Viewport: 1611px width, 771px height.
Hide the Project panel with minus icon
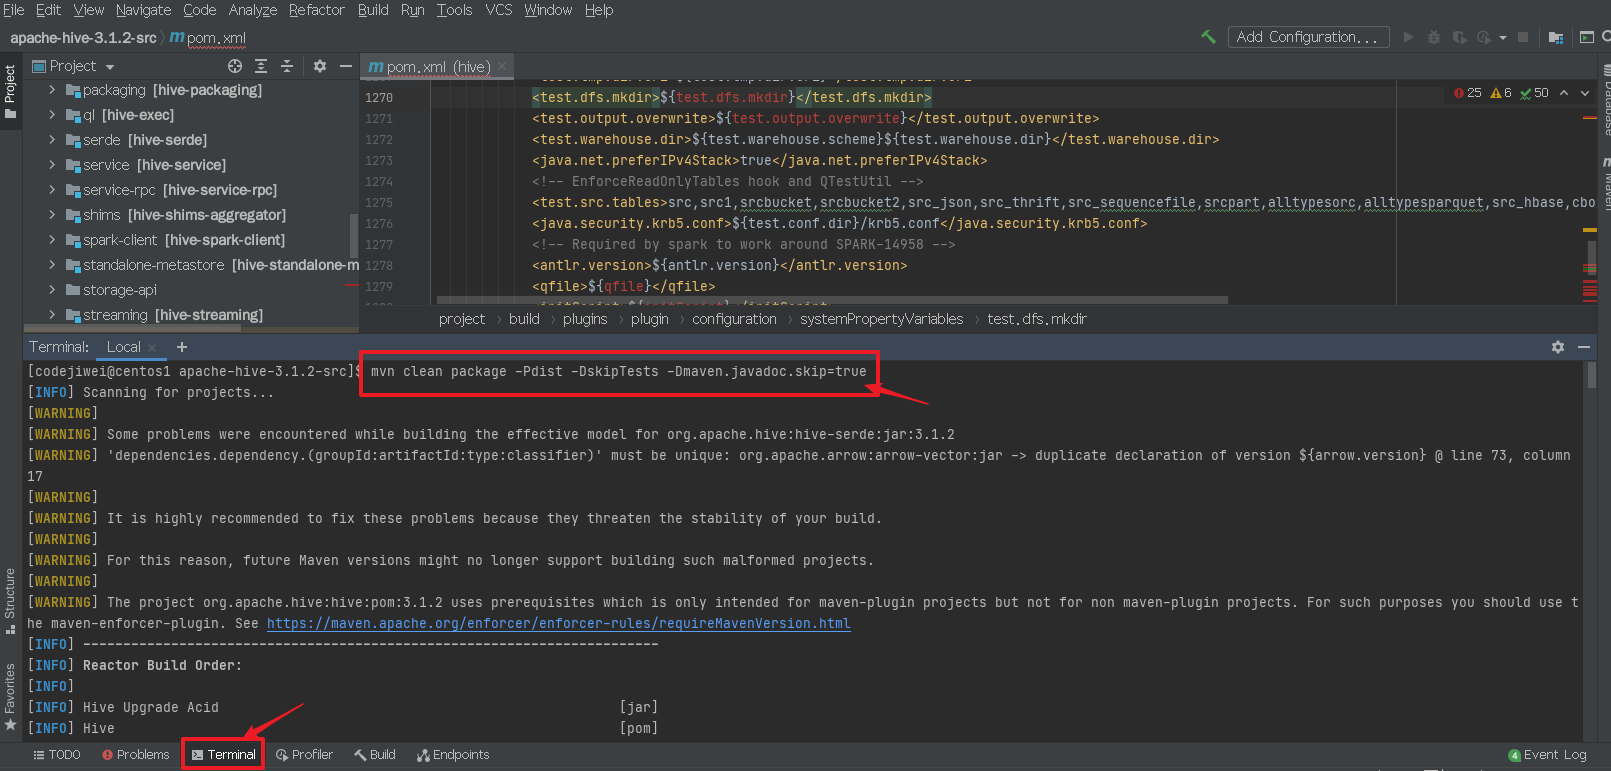[x=346, y=66]
